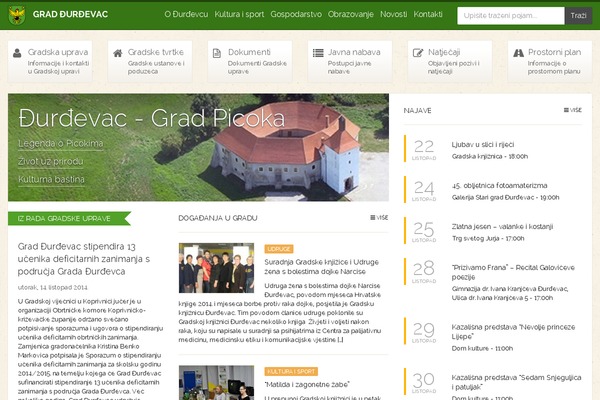Viewport: 600px width, 400px height.
Task: Click the DOGAĐANJA U GRADU heading
Action: [x=218, y=218]
